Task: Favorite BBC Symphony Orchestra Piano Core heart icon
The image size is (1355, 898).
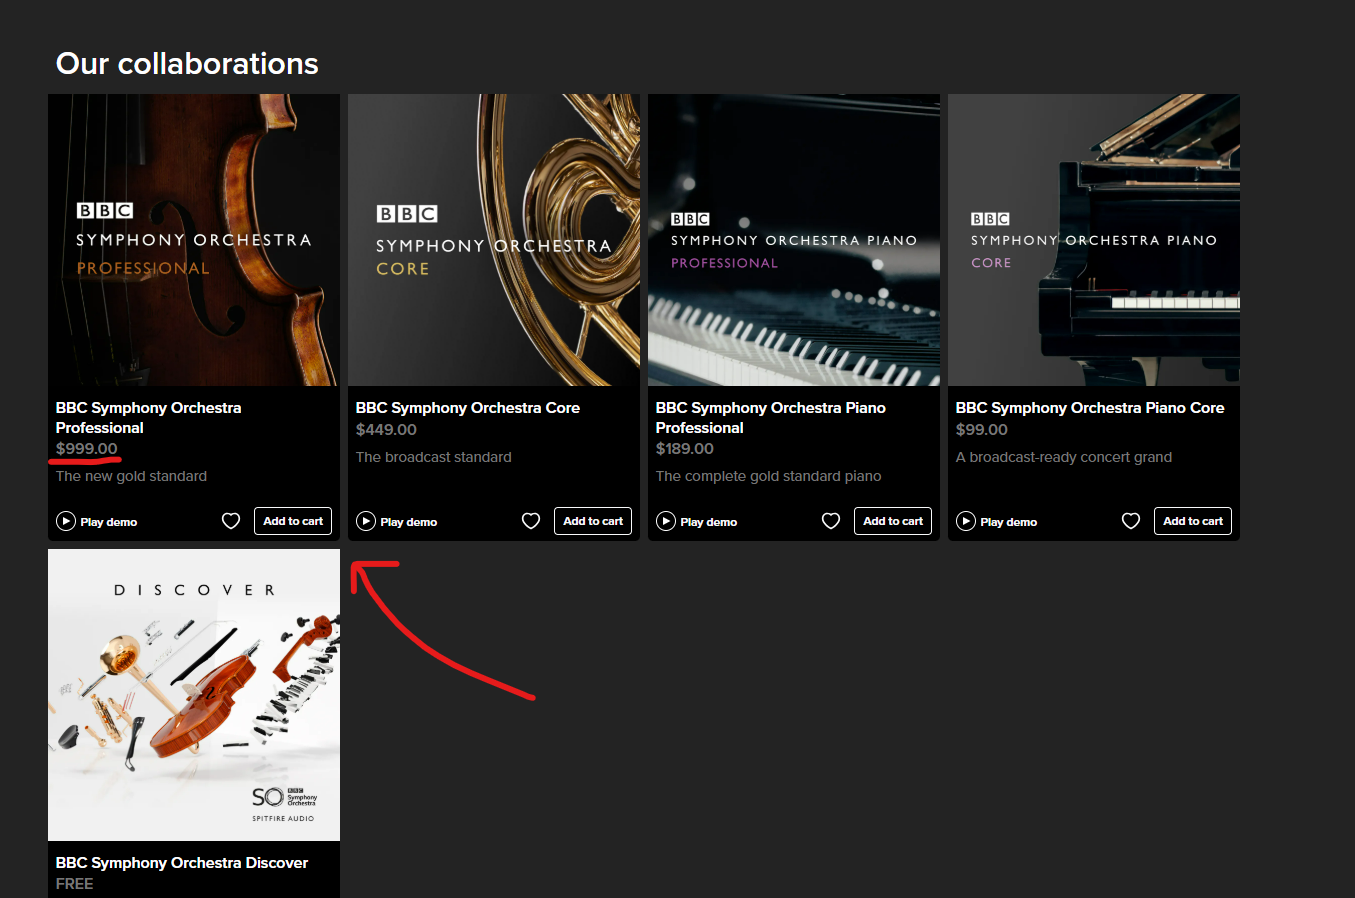Action: 1131,521
